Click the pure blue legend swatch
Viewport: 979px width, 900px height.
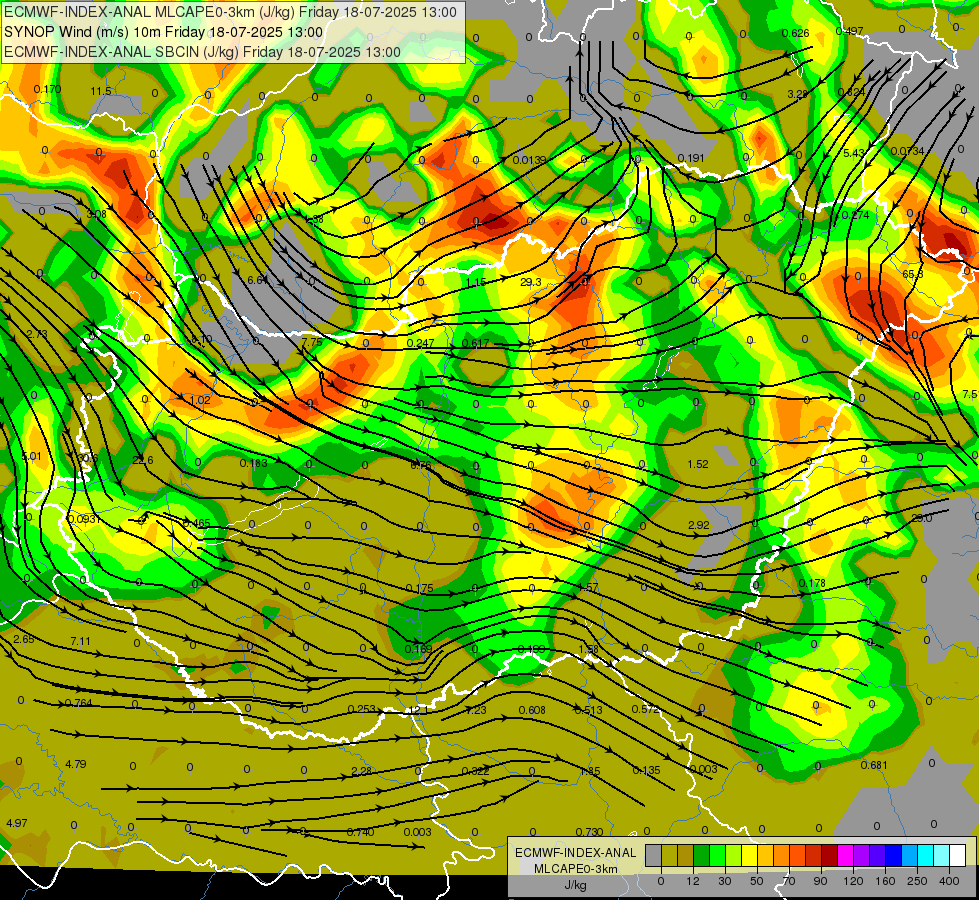click(893, 856)
